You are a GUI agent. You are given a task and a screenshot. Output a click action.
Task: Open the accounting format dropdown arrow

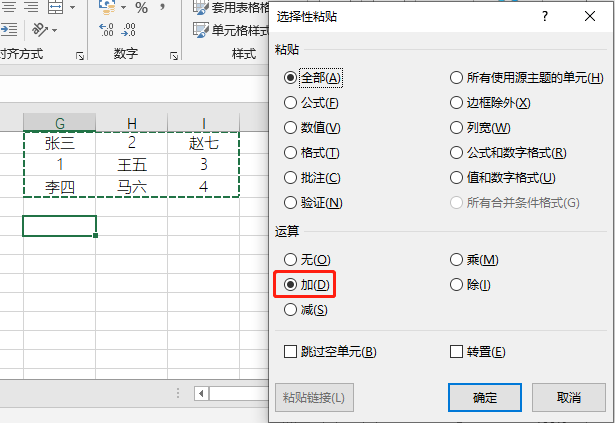(124, 7)
